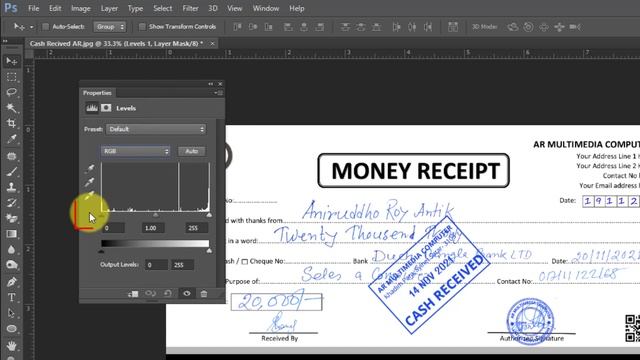The image size is (640, 360).
Task: Open the RGB channel dropdown
Action: pos(135,151)
